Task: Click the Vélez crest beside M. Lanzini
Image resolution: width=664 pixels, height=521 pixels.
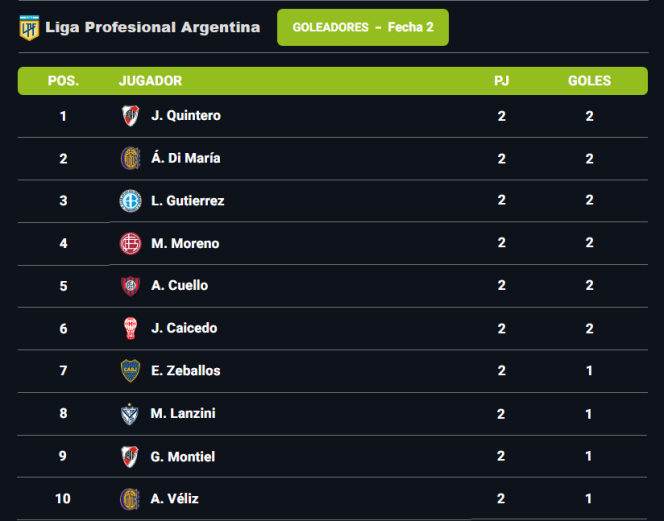Action: (130, 414)
